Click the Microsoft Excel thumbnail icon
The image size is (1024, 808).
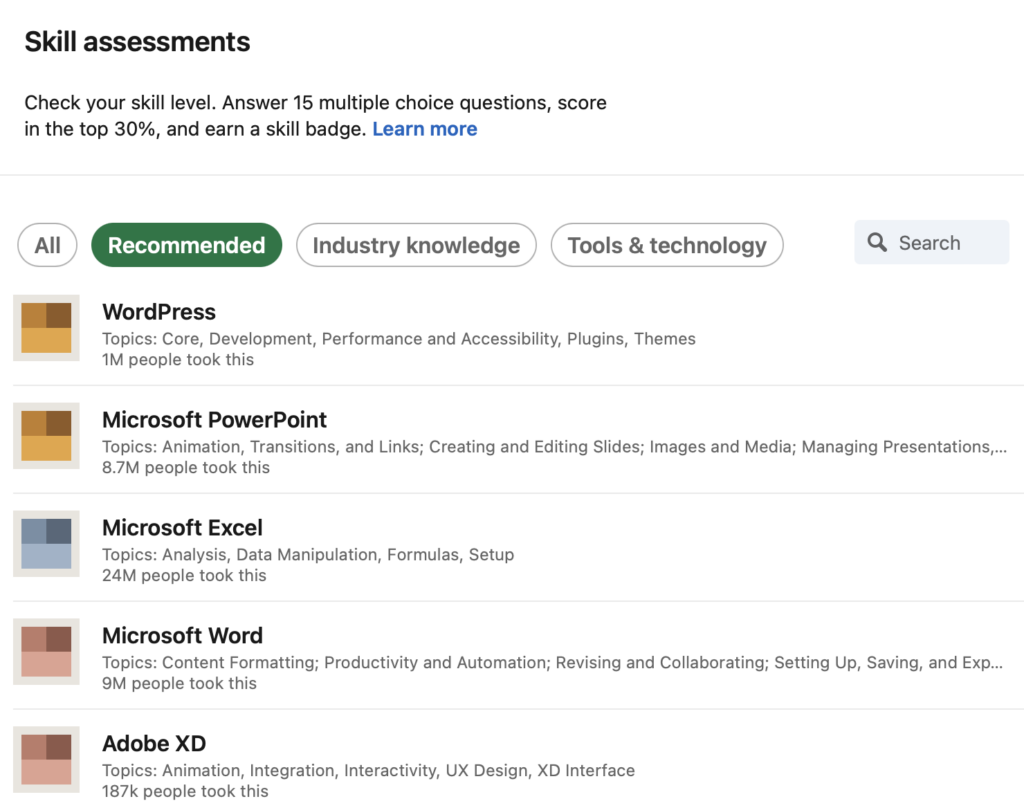pyautogui.click(x=46, y=544)
